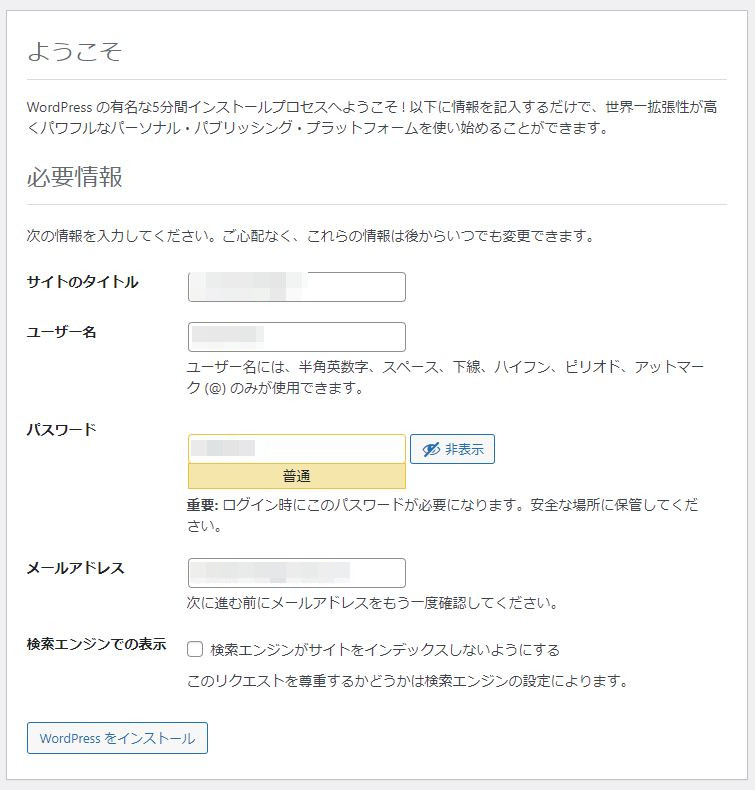Click the email confirmation hint below the address field

coord(372,603)
